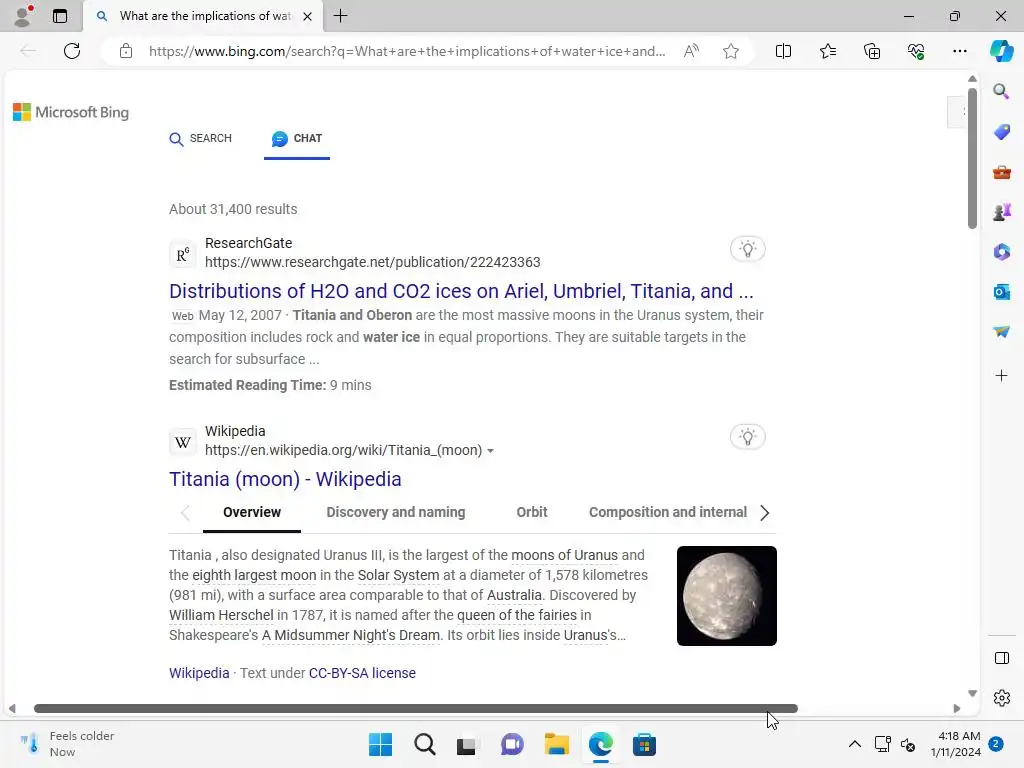This screenshot has height=768, width=1024.
Task: Select the Overview tab in Wikipedia result
Action: [252, 513]
